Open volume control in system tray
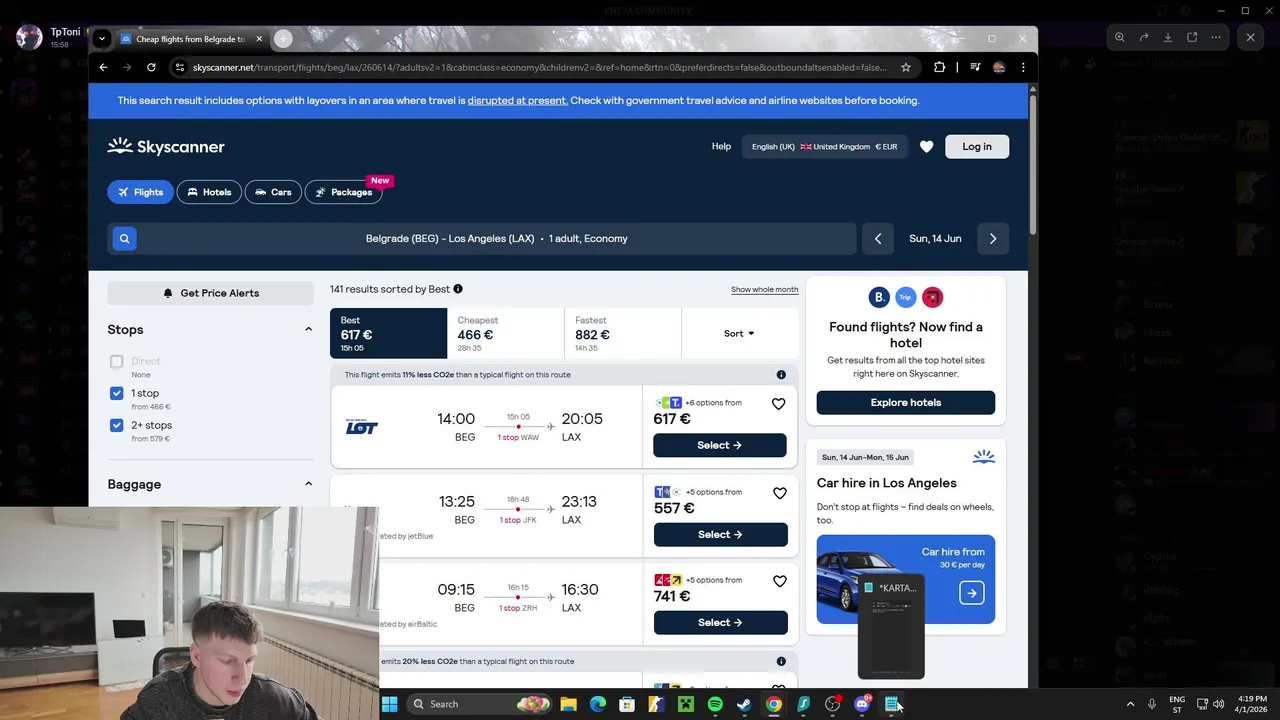 (1218, 704)
